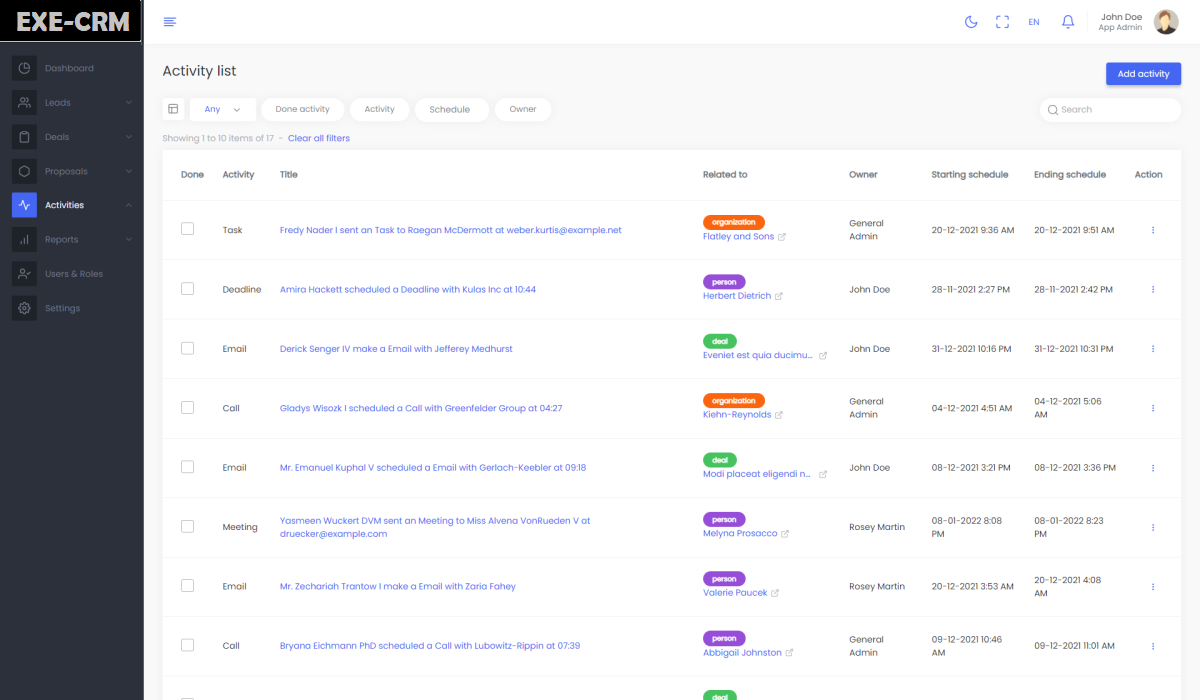The width and height of the screenshot is (1200, 700).
Task: Open the three-dot action menu for the Deadline row
Action: click(x=1153, y=290)
